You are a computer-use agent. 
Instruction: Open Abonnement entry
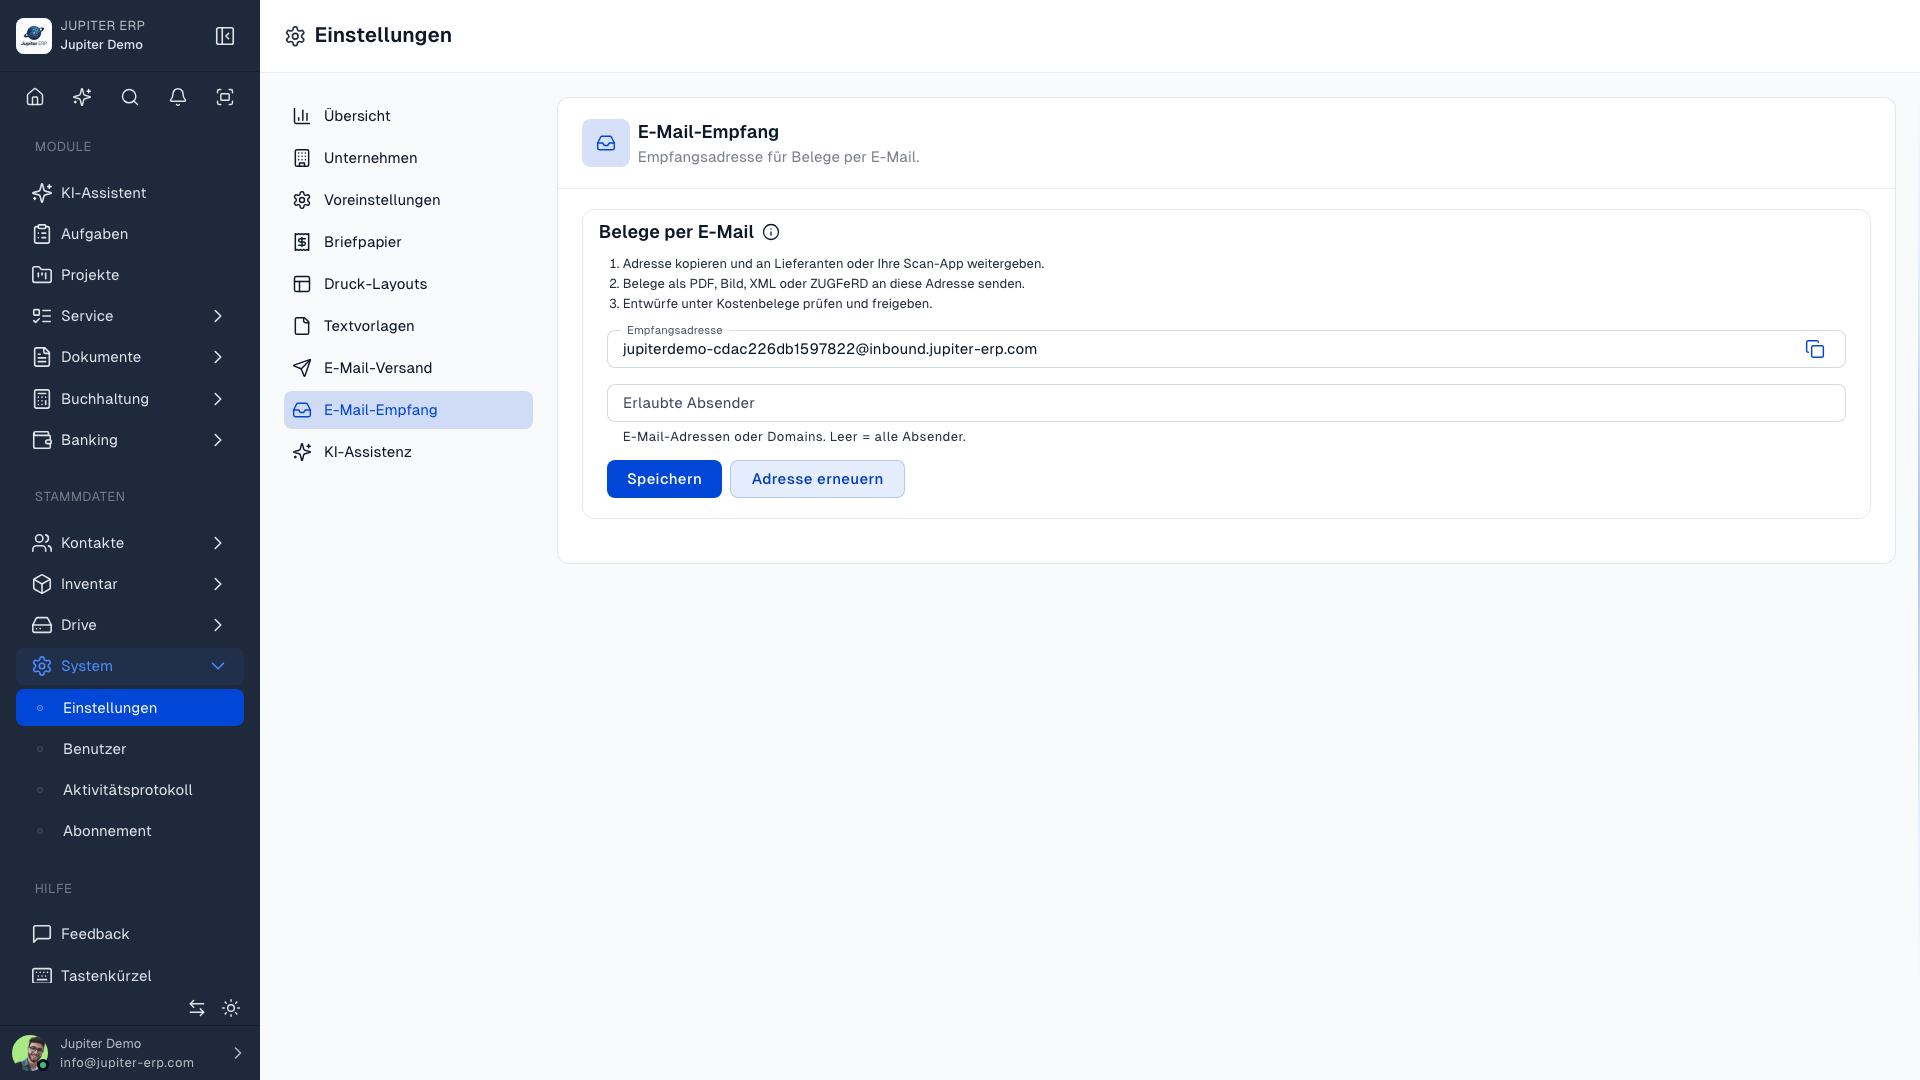(x=130, y=831)
